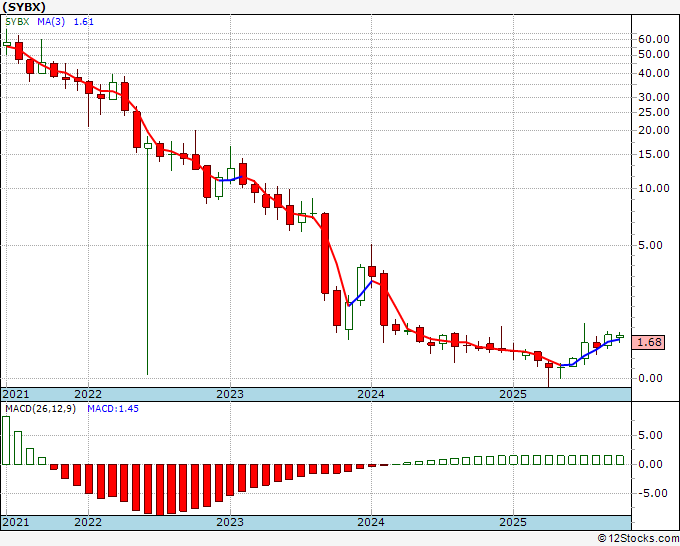Click the 10.00 price axis label
Image resolution: width=680 pixels, height=546 pixels.
(x=654, y=188)
